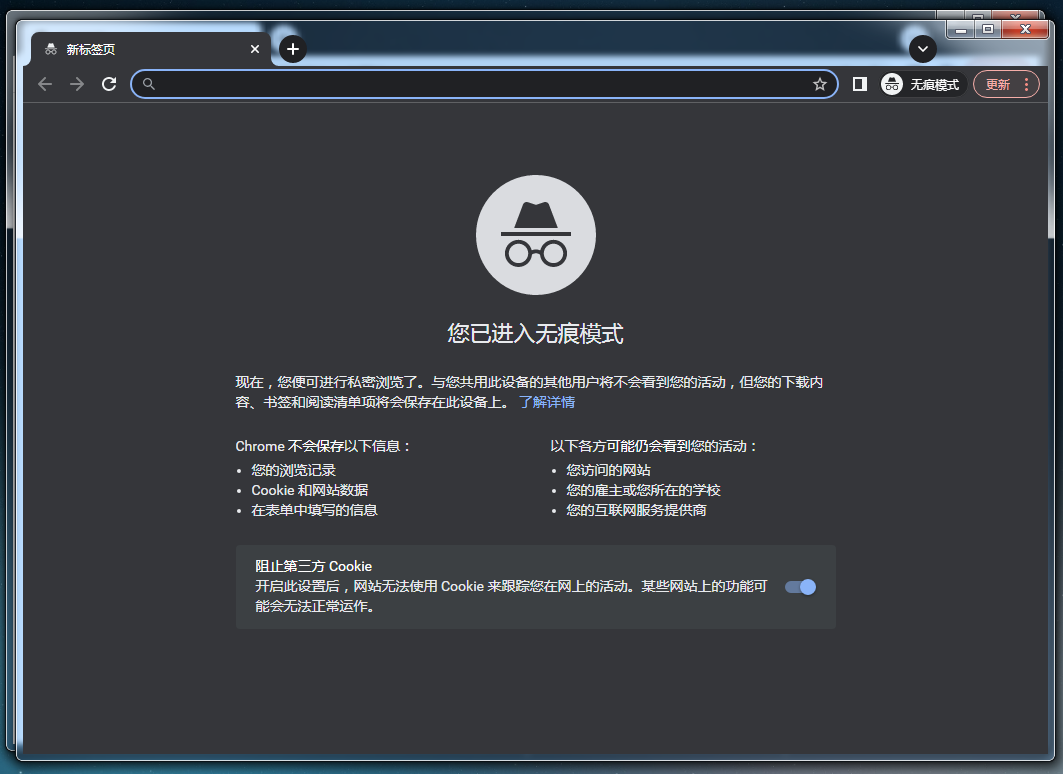The width and height of the screenshot is (1063, 774).
Task: Click the text 您的浏览记录
Action: pos(294,470)
